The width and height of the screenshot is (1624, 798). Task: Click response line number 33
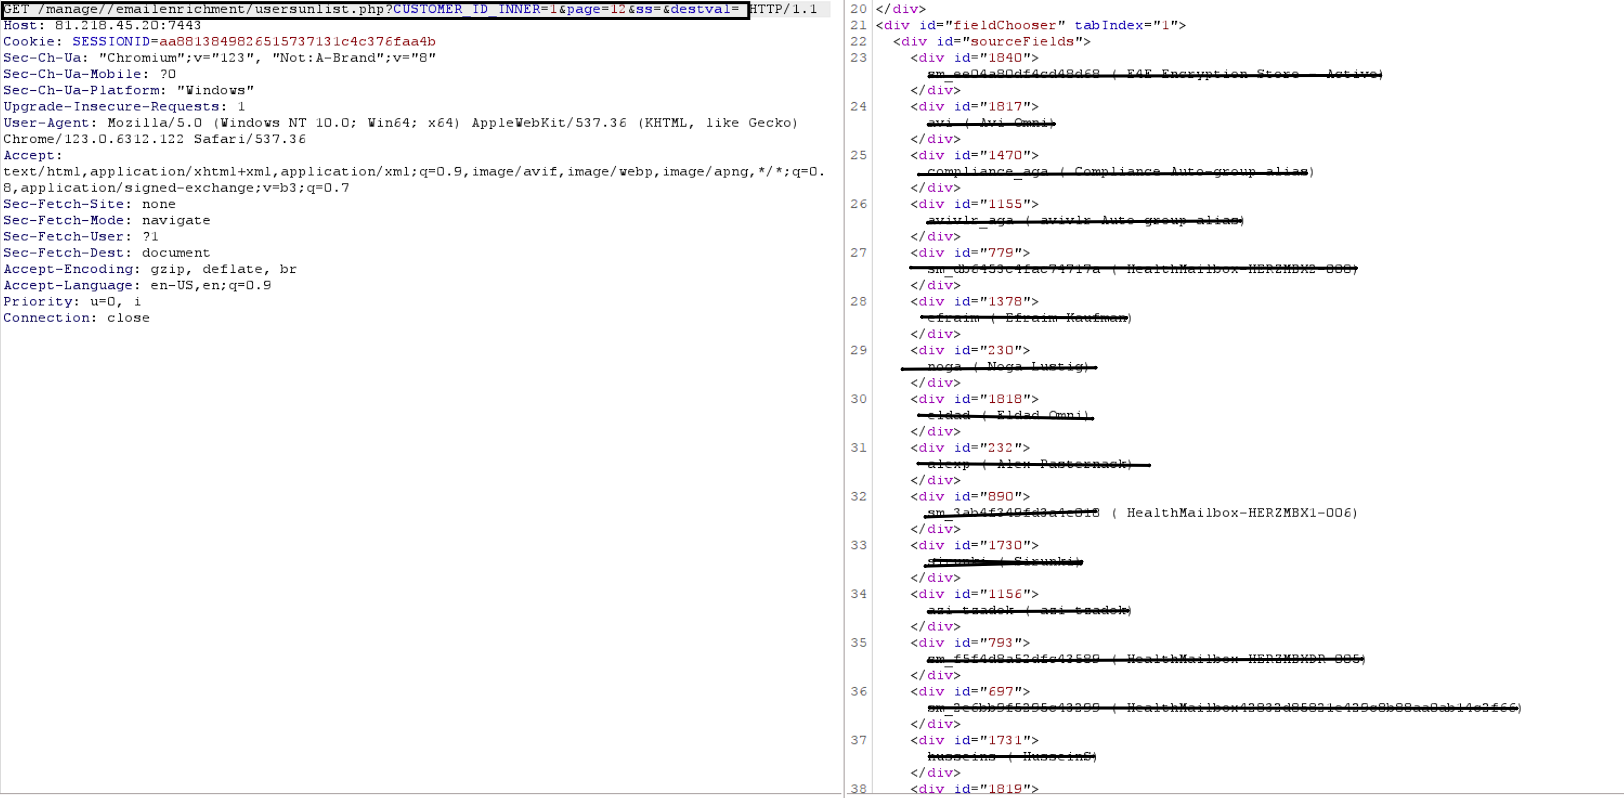pyautogui.click(x=859, y=545)
